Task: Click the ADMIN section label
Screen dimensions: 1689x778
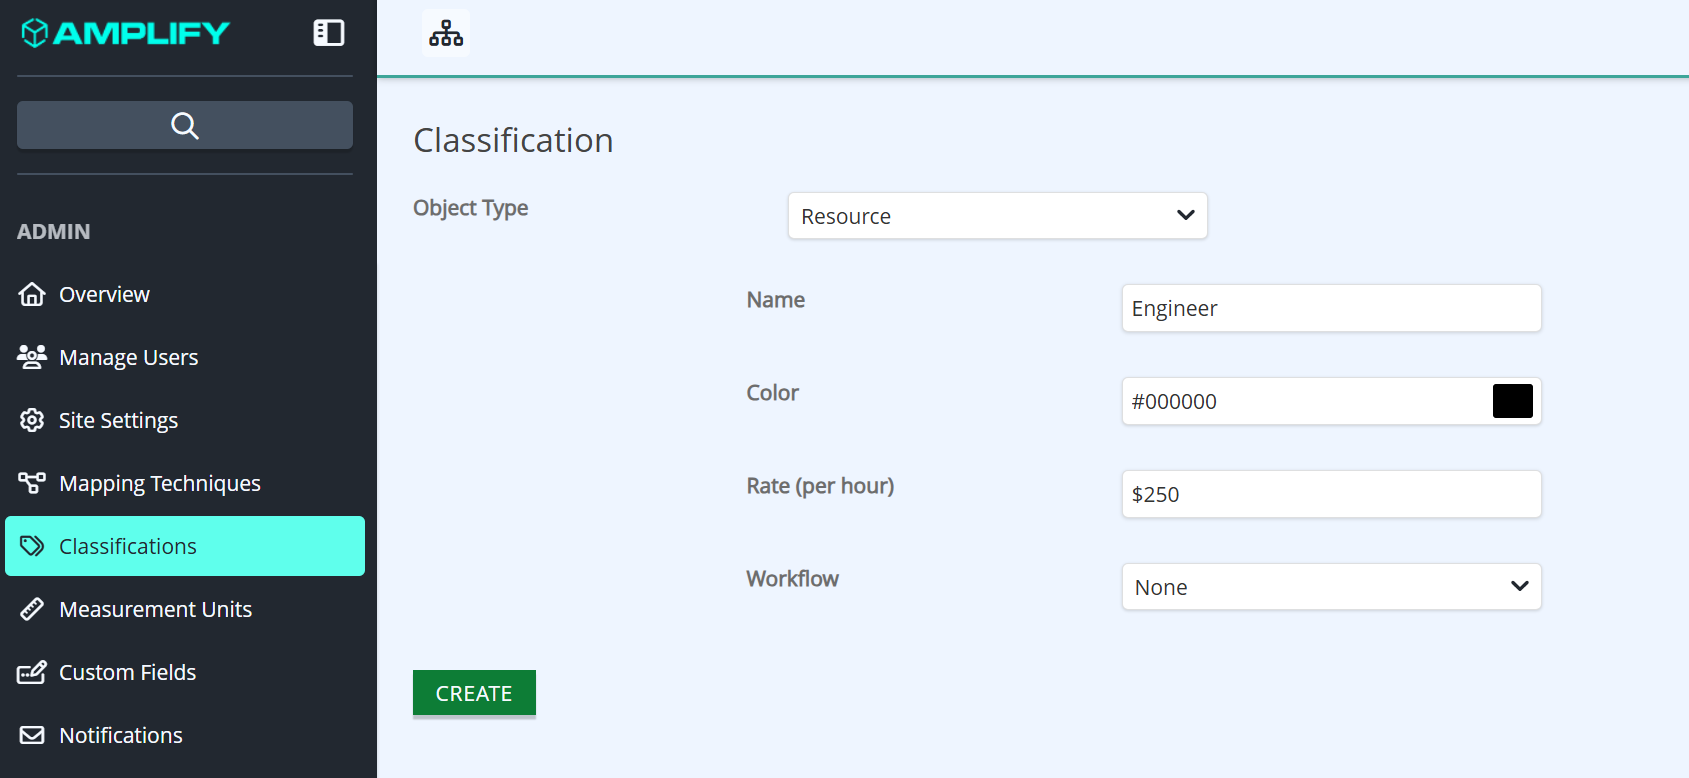Action: [54, 231]
